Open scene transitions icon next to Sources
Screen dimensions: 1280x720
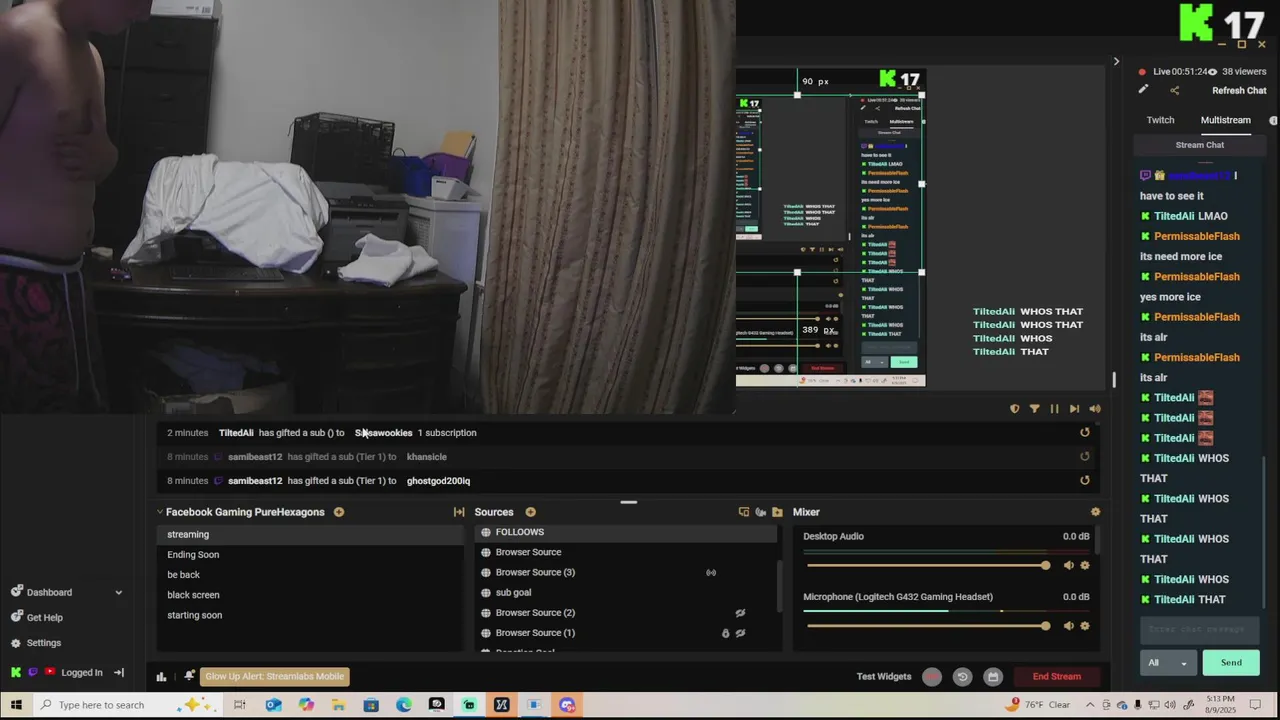tap(459, 512)
